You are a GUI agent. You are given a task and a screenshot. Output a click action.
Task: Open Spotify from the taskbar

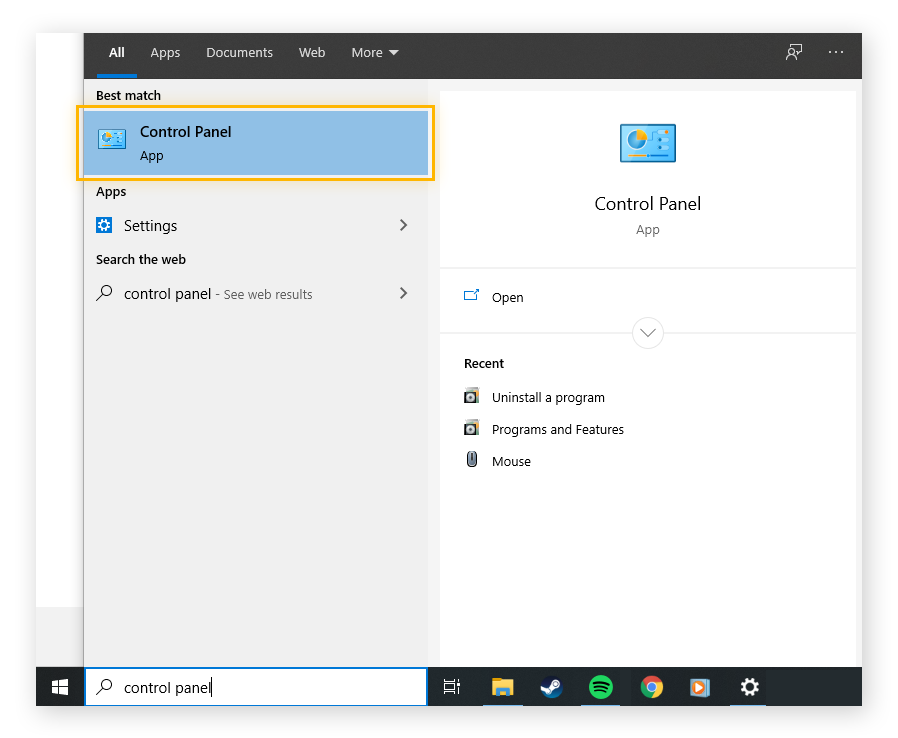click(600, 687)
